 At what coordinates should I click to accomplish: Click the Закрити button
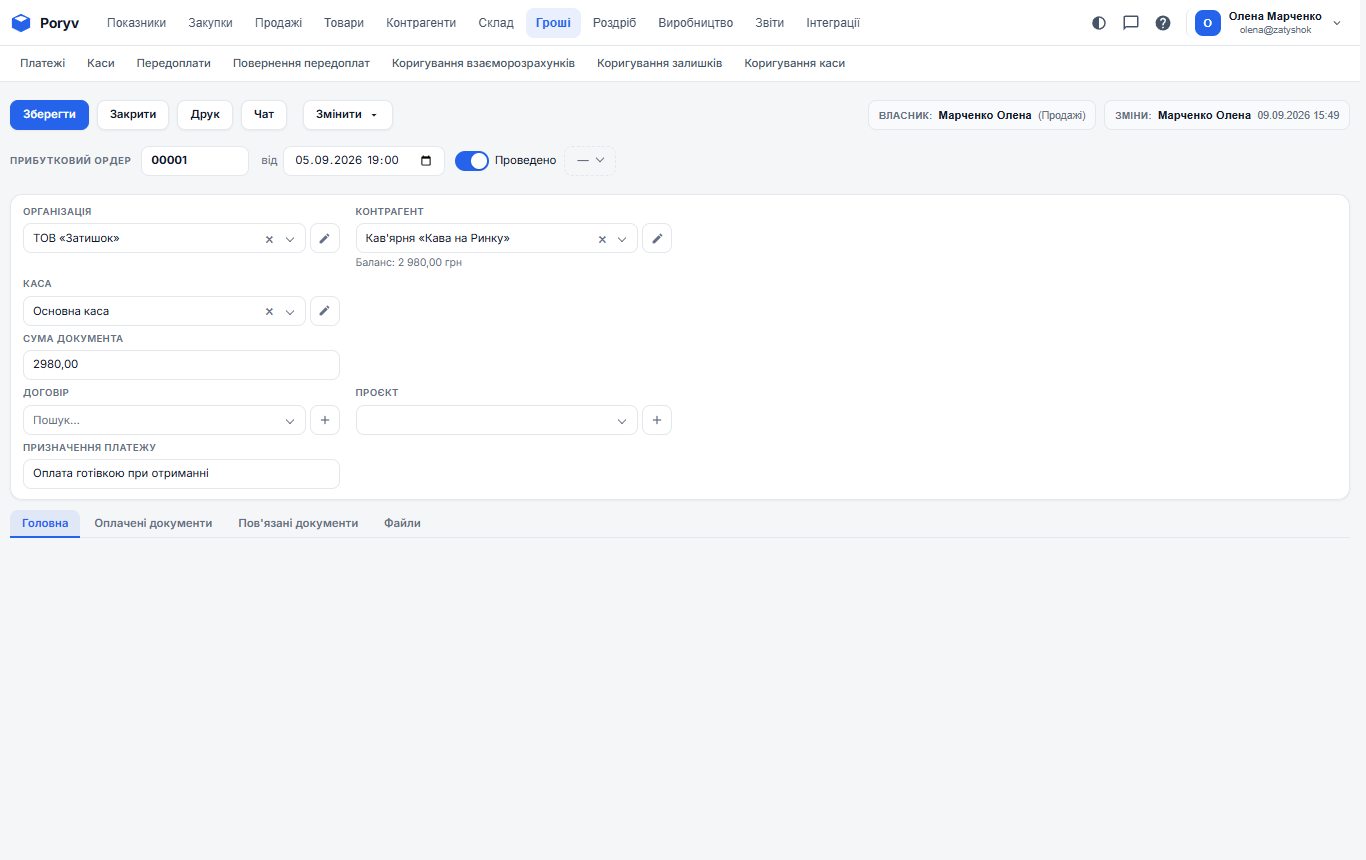(x=133, y=115)
